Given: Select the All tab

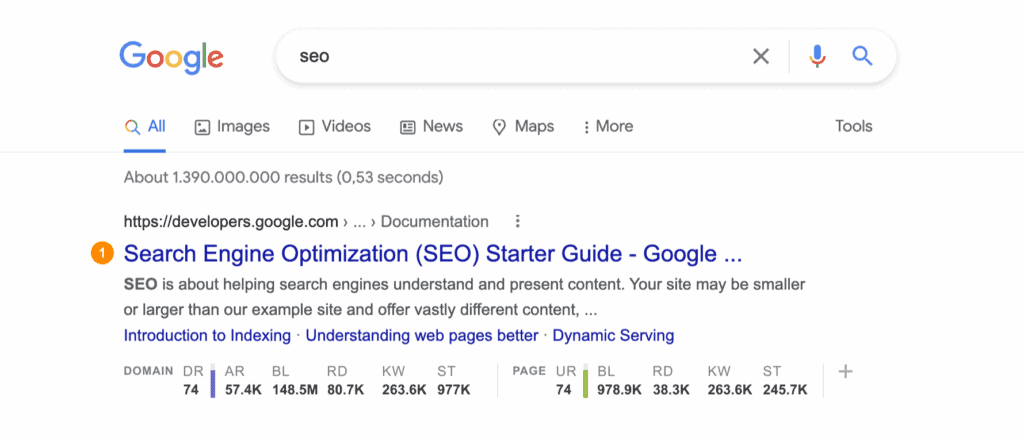Looking at the screenshot, I should point(145,127).
